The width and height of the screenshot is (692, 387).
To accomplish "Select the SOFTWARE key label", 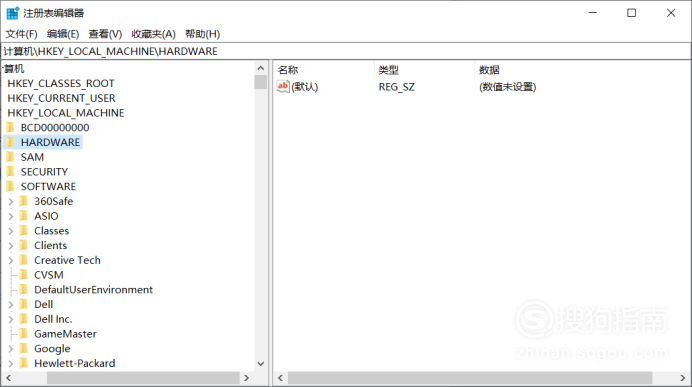I will (x=48, y=186).
